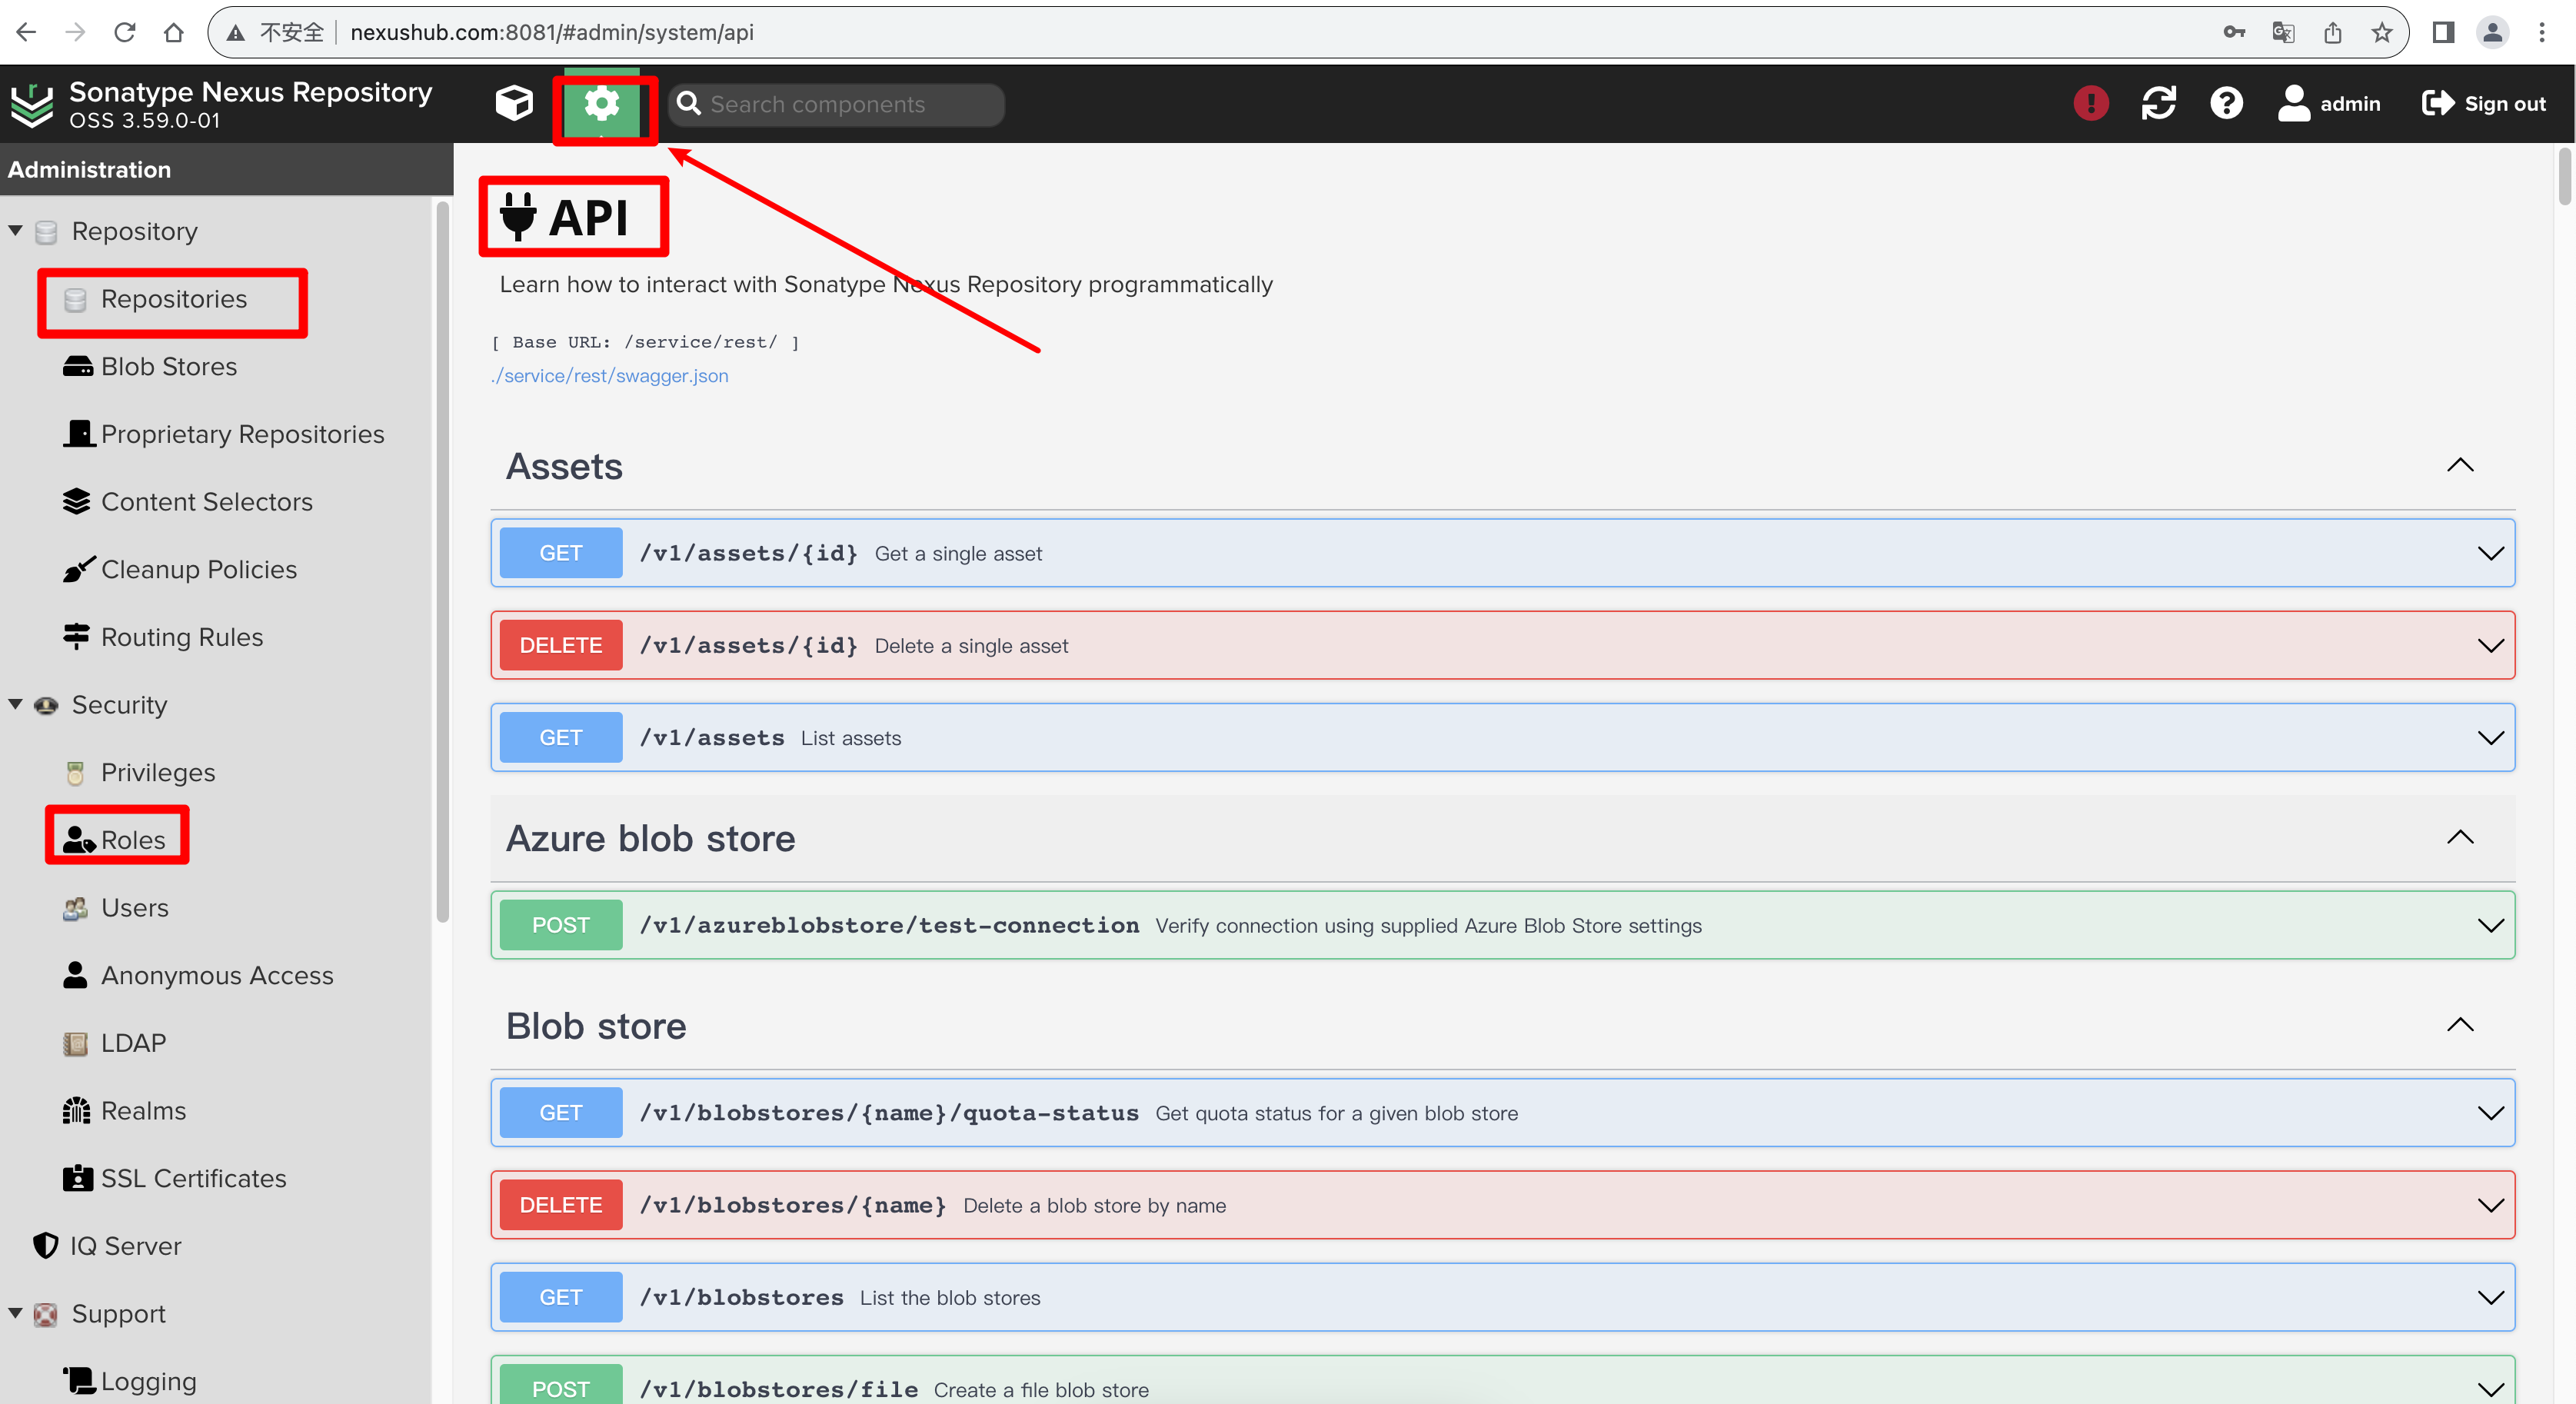This screenshot has width=2576, height=1404.
Task: Open the Chrome three-dot menu
Action: pos(2542,32)
